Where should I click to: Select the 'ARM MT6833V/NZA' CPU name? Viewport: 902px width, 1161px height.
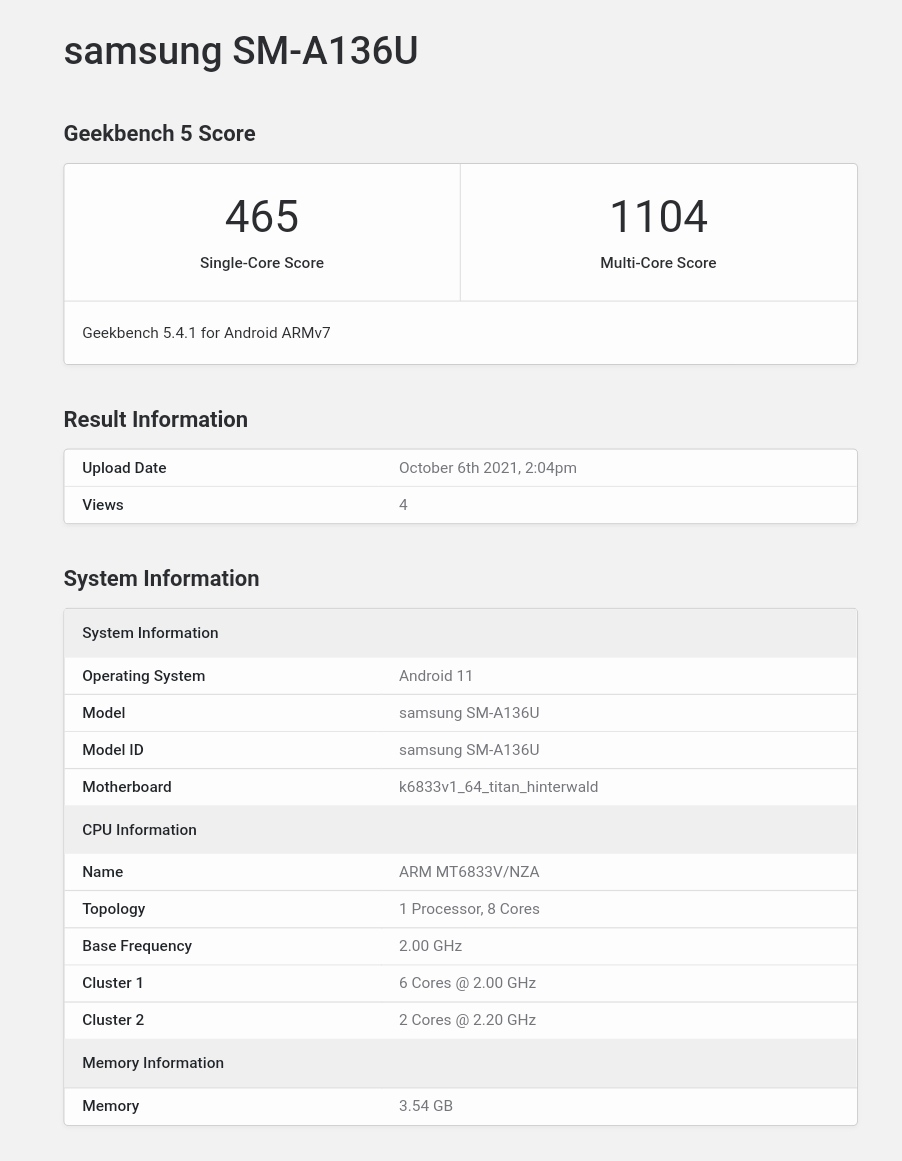click(470, 872)
